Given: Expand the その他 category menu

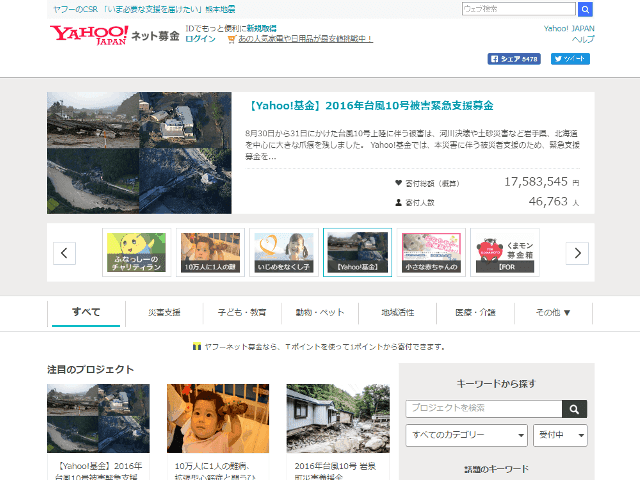Looking at the screenshot, I should click(553, 313).
